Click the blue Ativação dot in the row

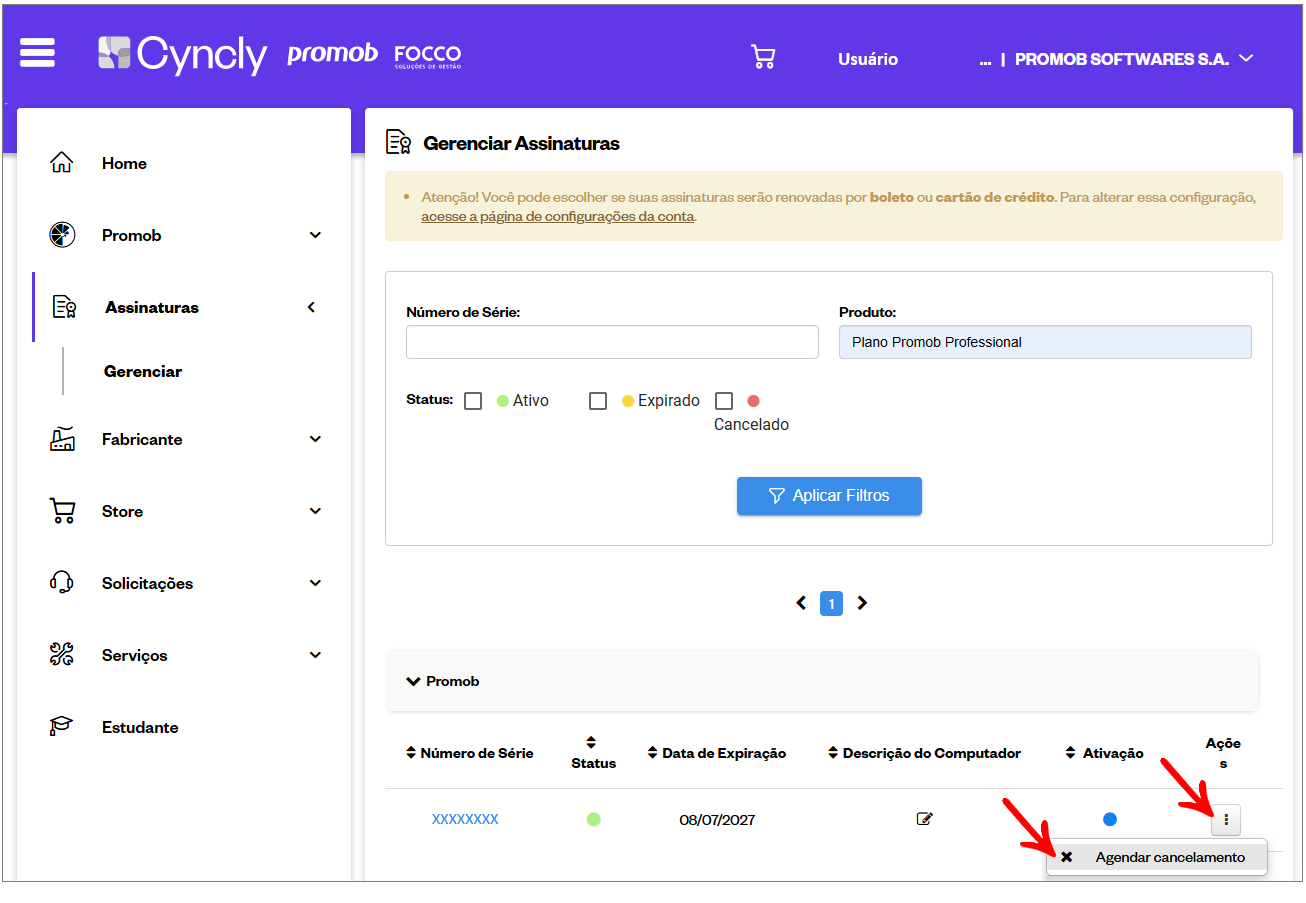[x=1110, y=819]
